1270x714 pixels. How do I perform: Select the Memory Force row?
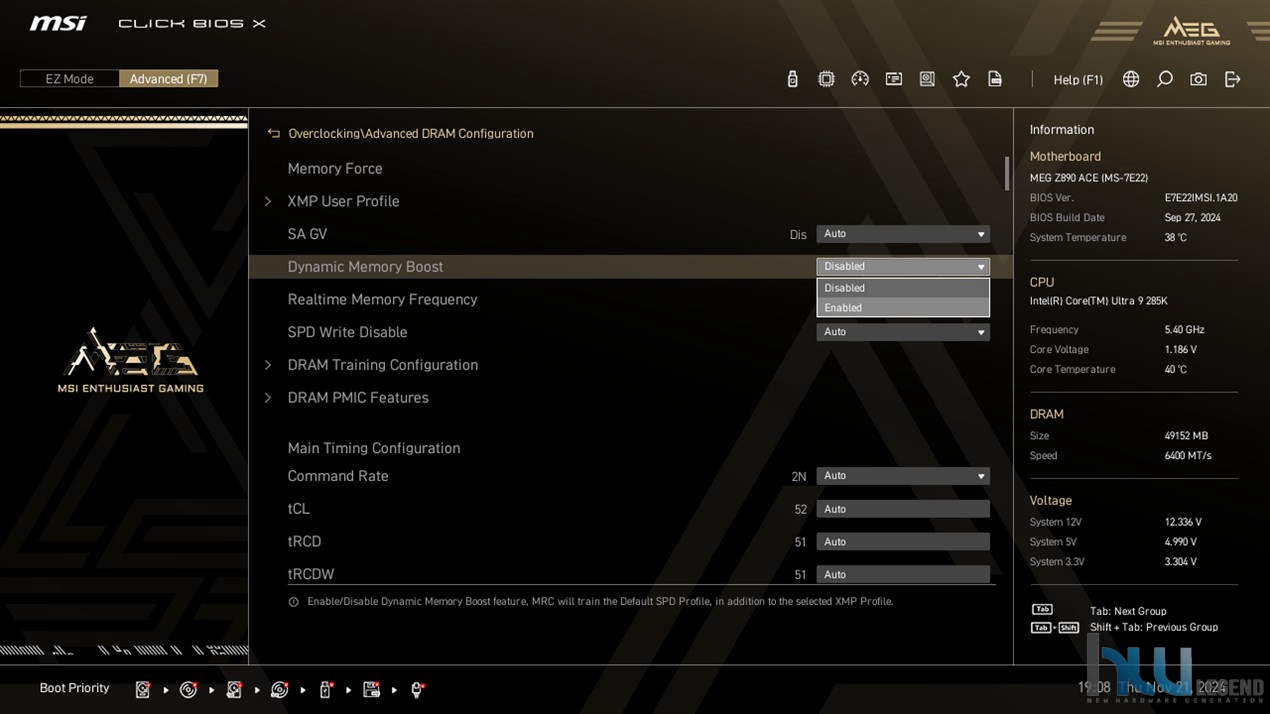(630, 169)
